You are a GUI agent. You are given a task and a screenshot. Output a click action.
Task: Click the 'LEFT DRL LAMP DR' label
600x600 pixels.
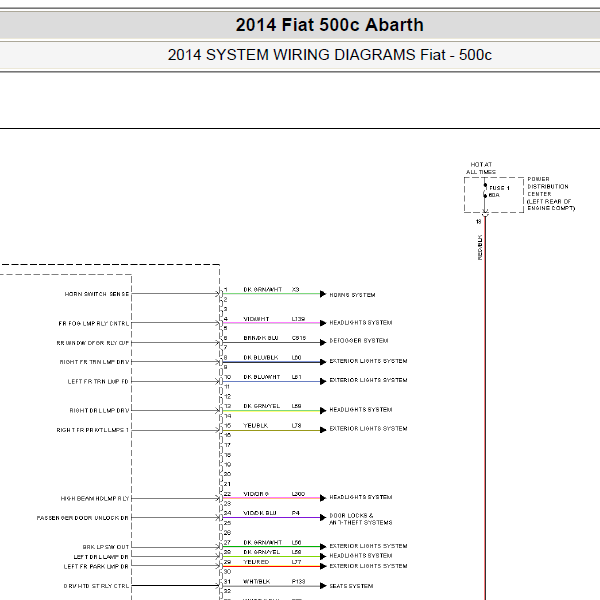click(101, 557)
